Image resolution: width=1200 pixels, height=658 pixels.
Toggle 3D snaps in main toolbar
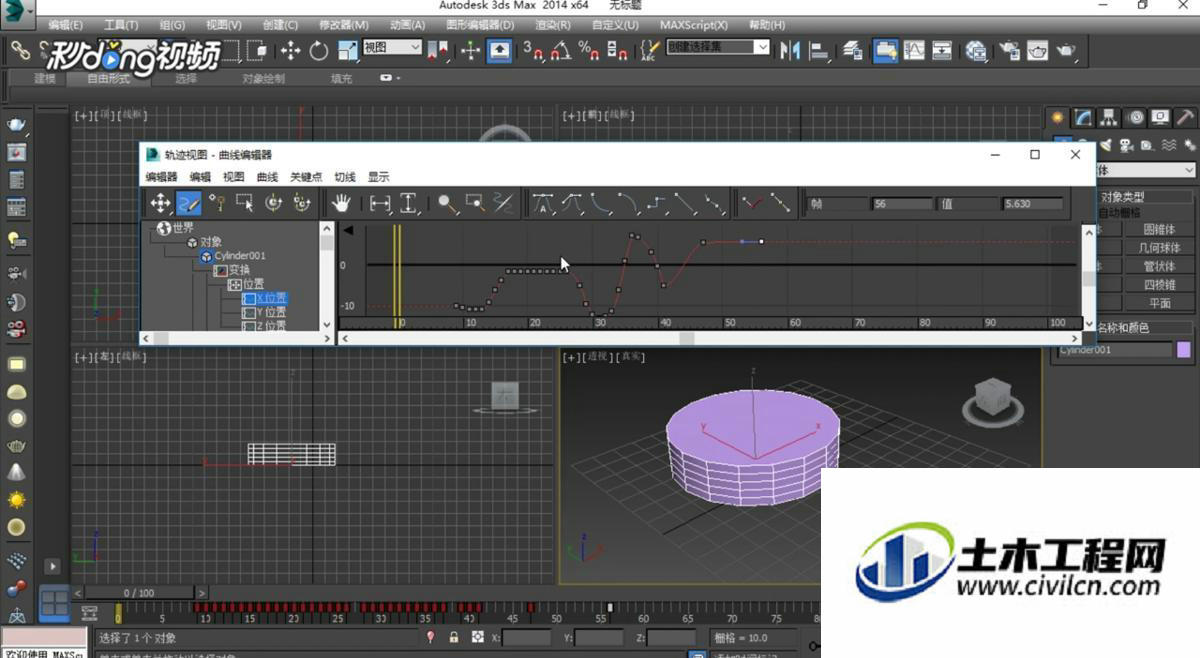pyautogui.click(x=533, y=50)
